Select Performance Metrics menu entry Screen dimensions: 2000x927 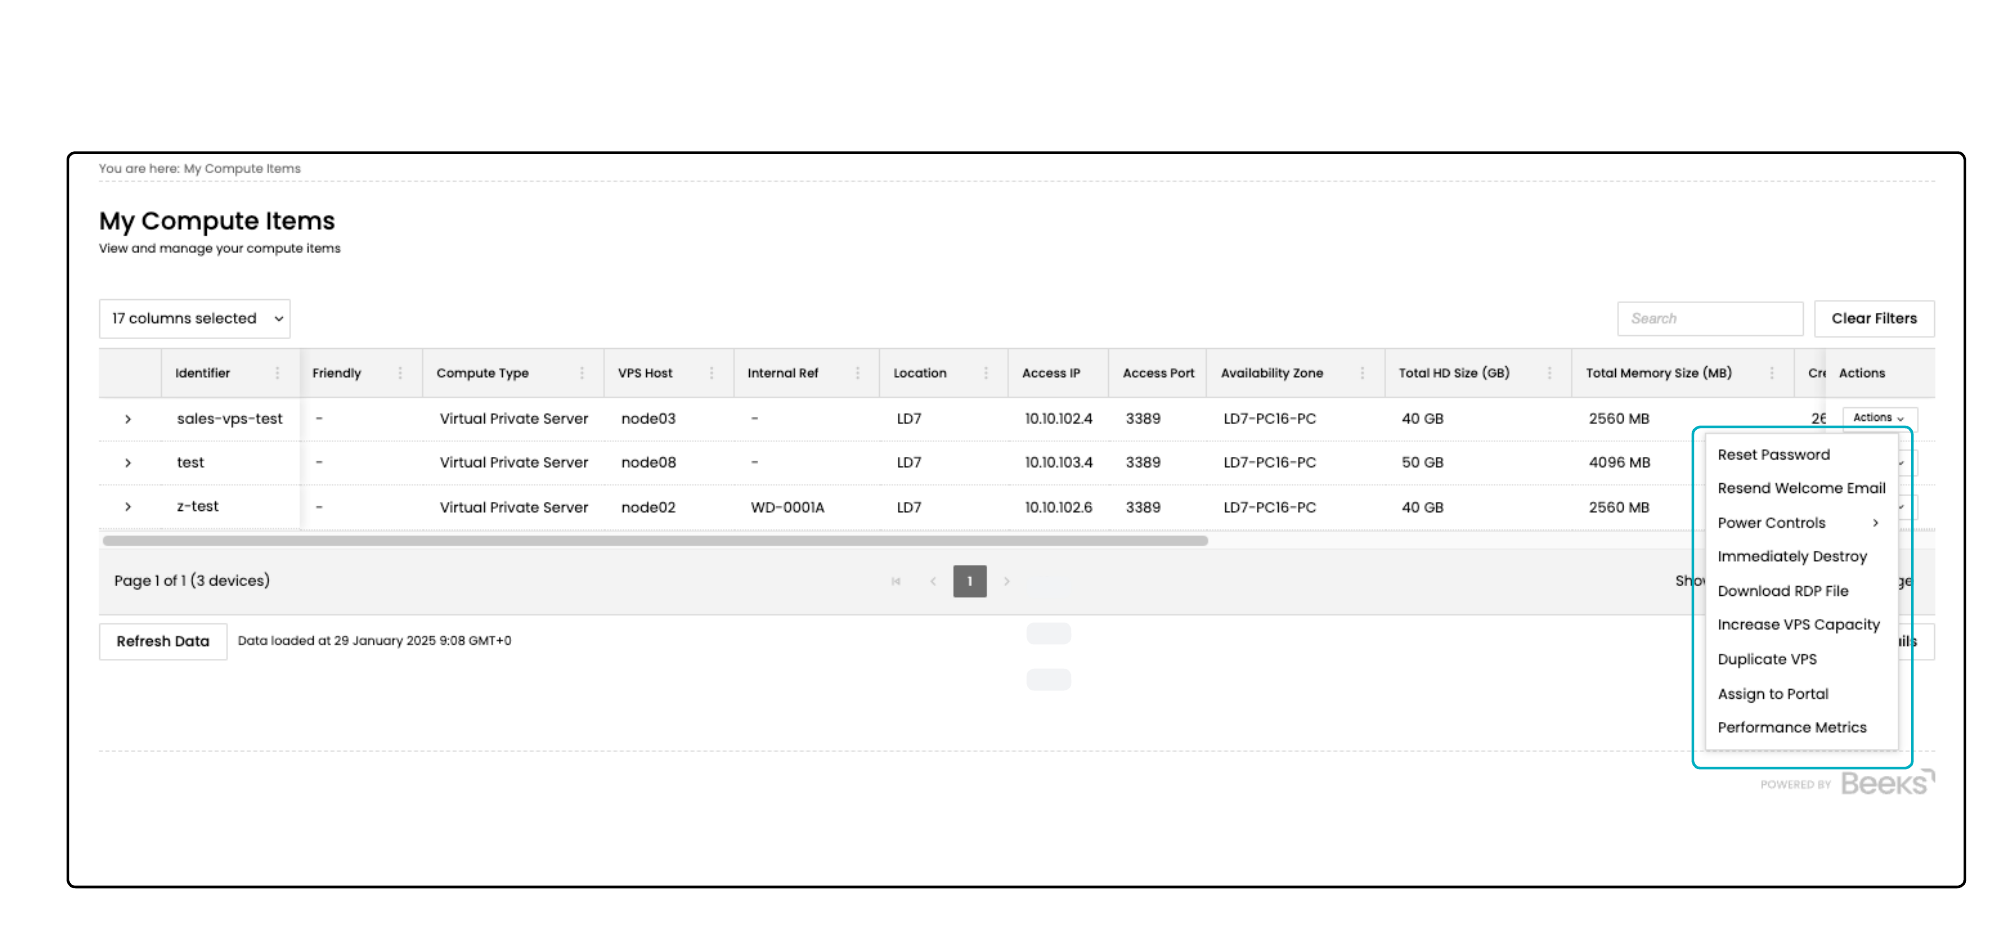click(1791, 728)
